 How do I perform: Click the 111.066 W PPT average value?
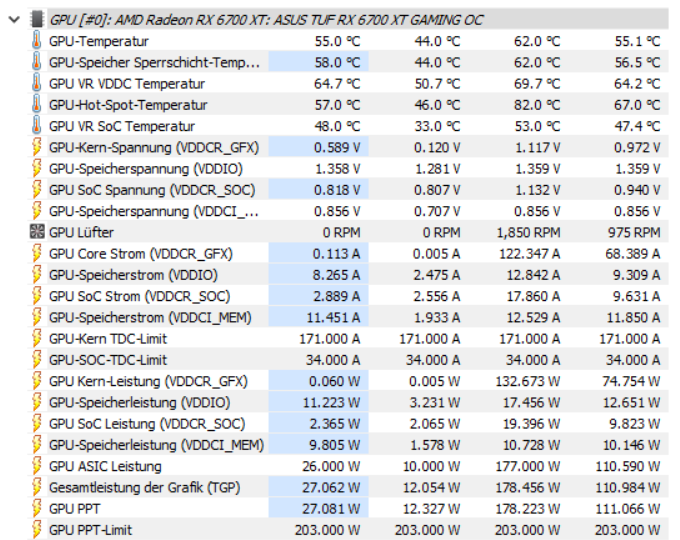pos(628,509)
